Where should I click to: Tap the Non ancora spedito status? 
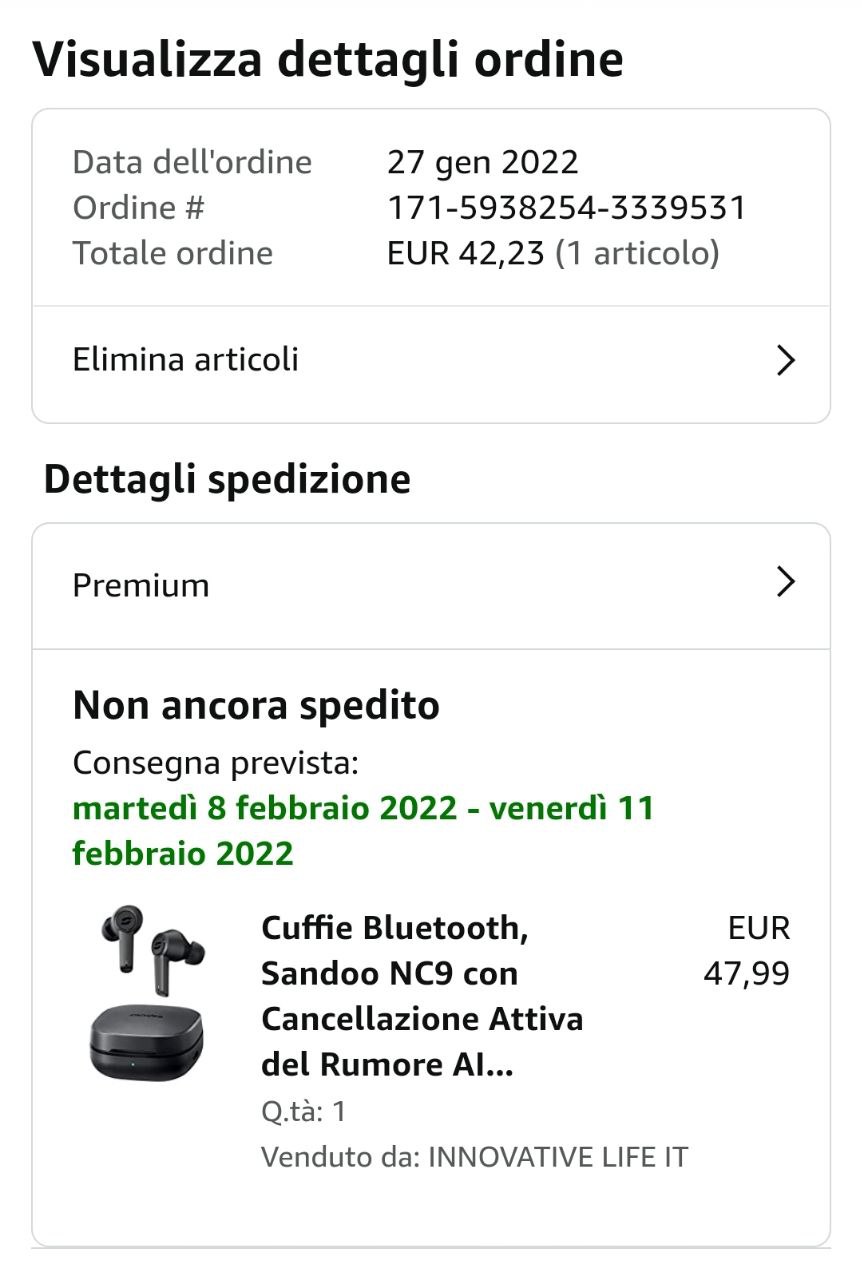(256, 706)
